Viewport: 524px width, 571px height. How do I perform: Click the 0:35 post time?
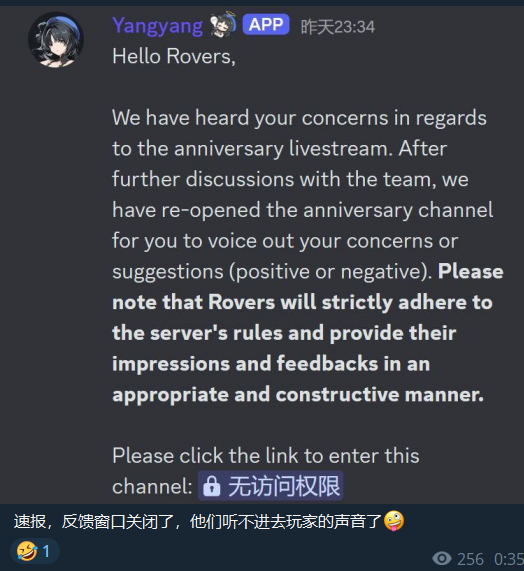[509, 559]
